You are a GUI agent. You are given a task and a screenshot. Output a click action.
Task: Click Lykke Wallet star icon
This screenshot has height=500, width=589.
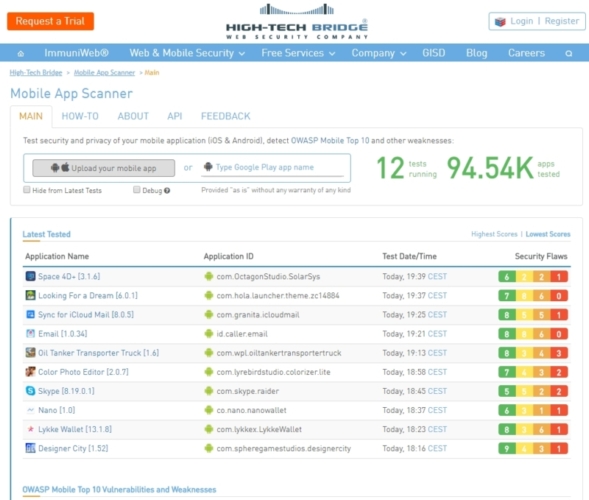pyautogui.click(x=30, y=429)
